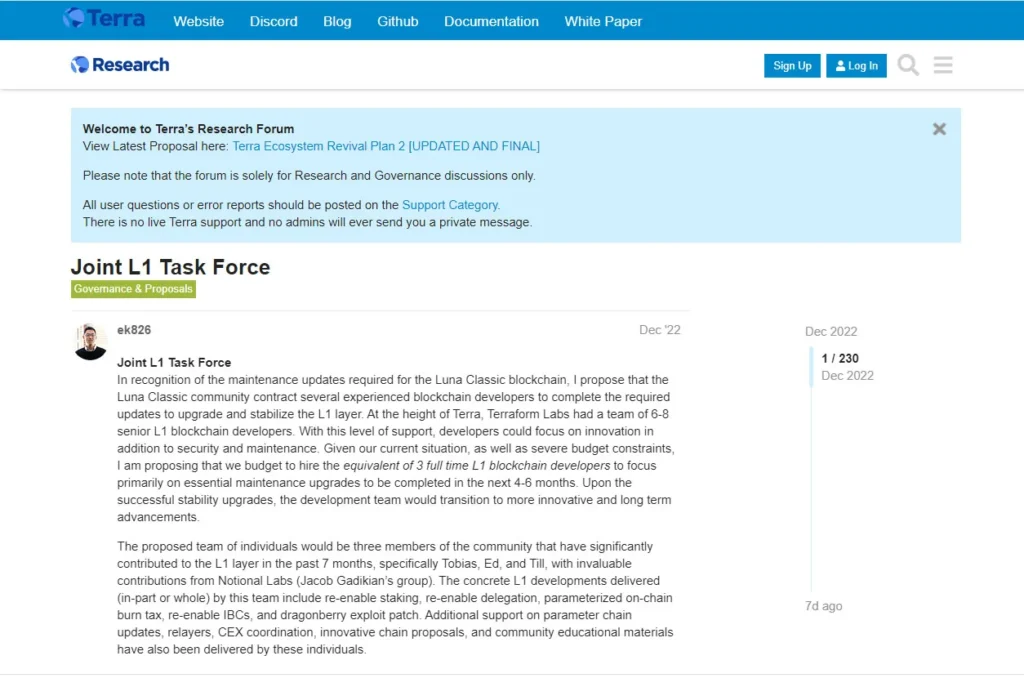Image resolution: width=1024 pixels, height=678 pixels.
Task: Jump to latest post 7d ago
Action: click(x=824, y=606)
